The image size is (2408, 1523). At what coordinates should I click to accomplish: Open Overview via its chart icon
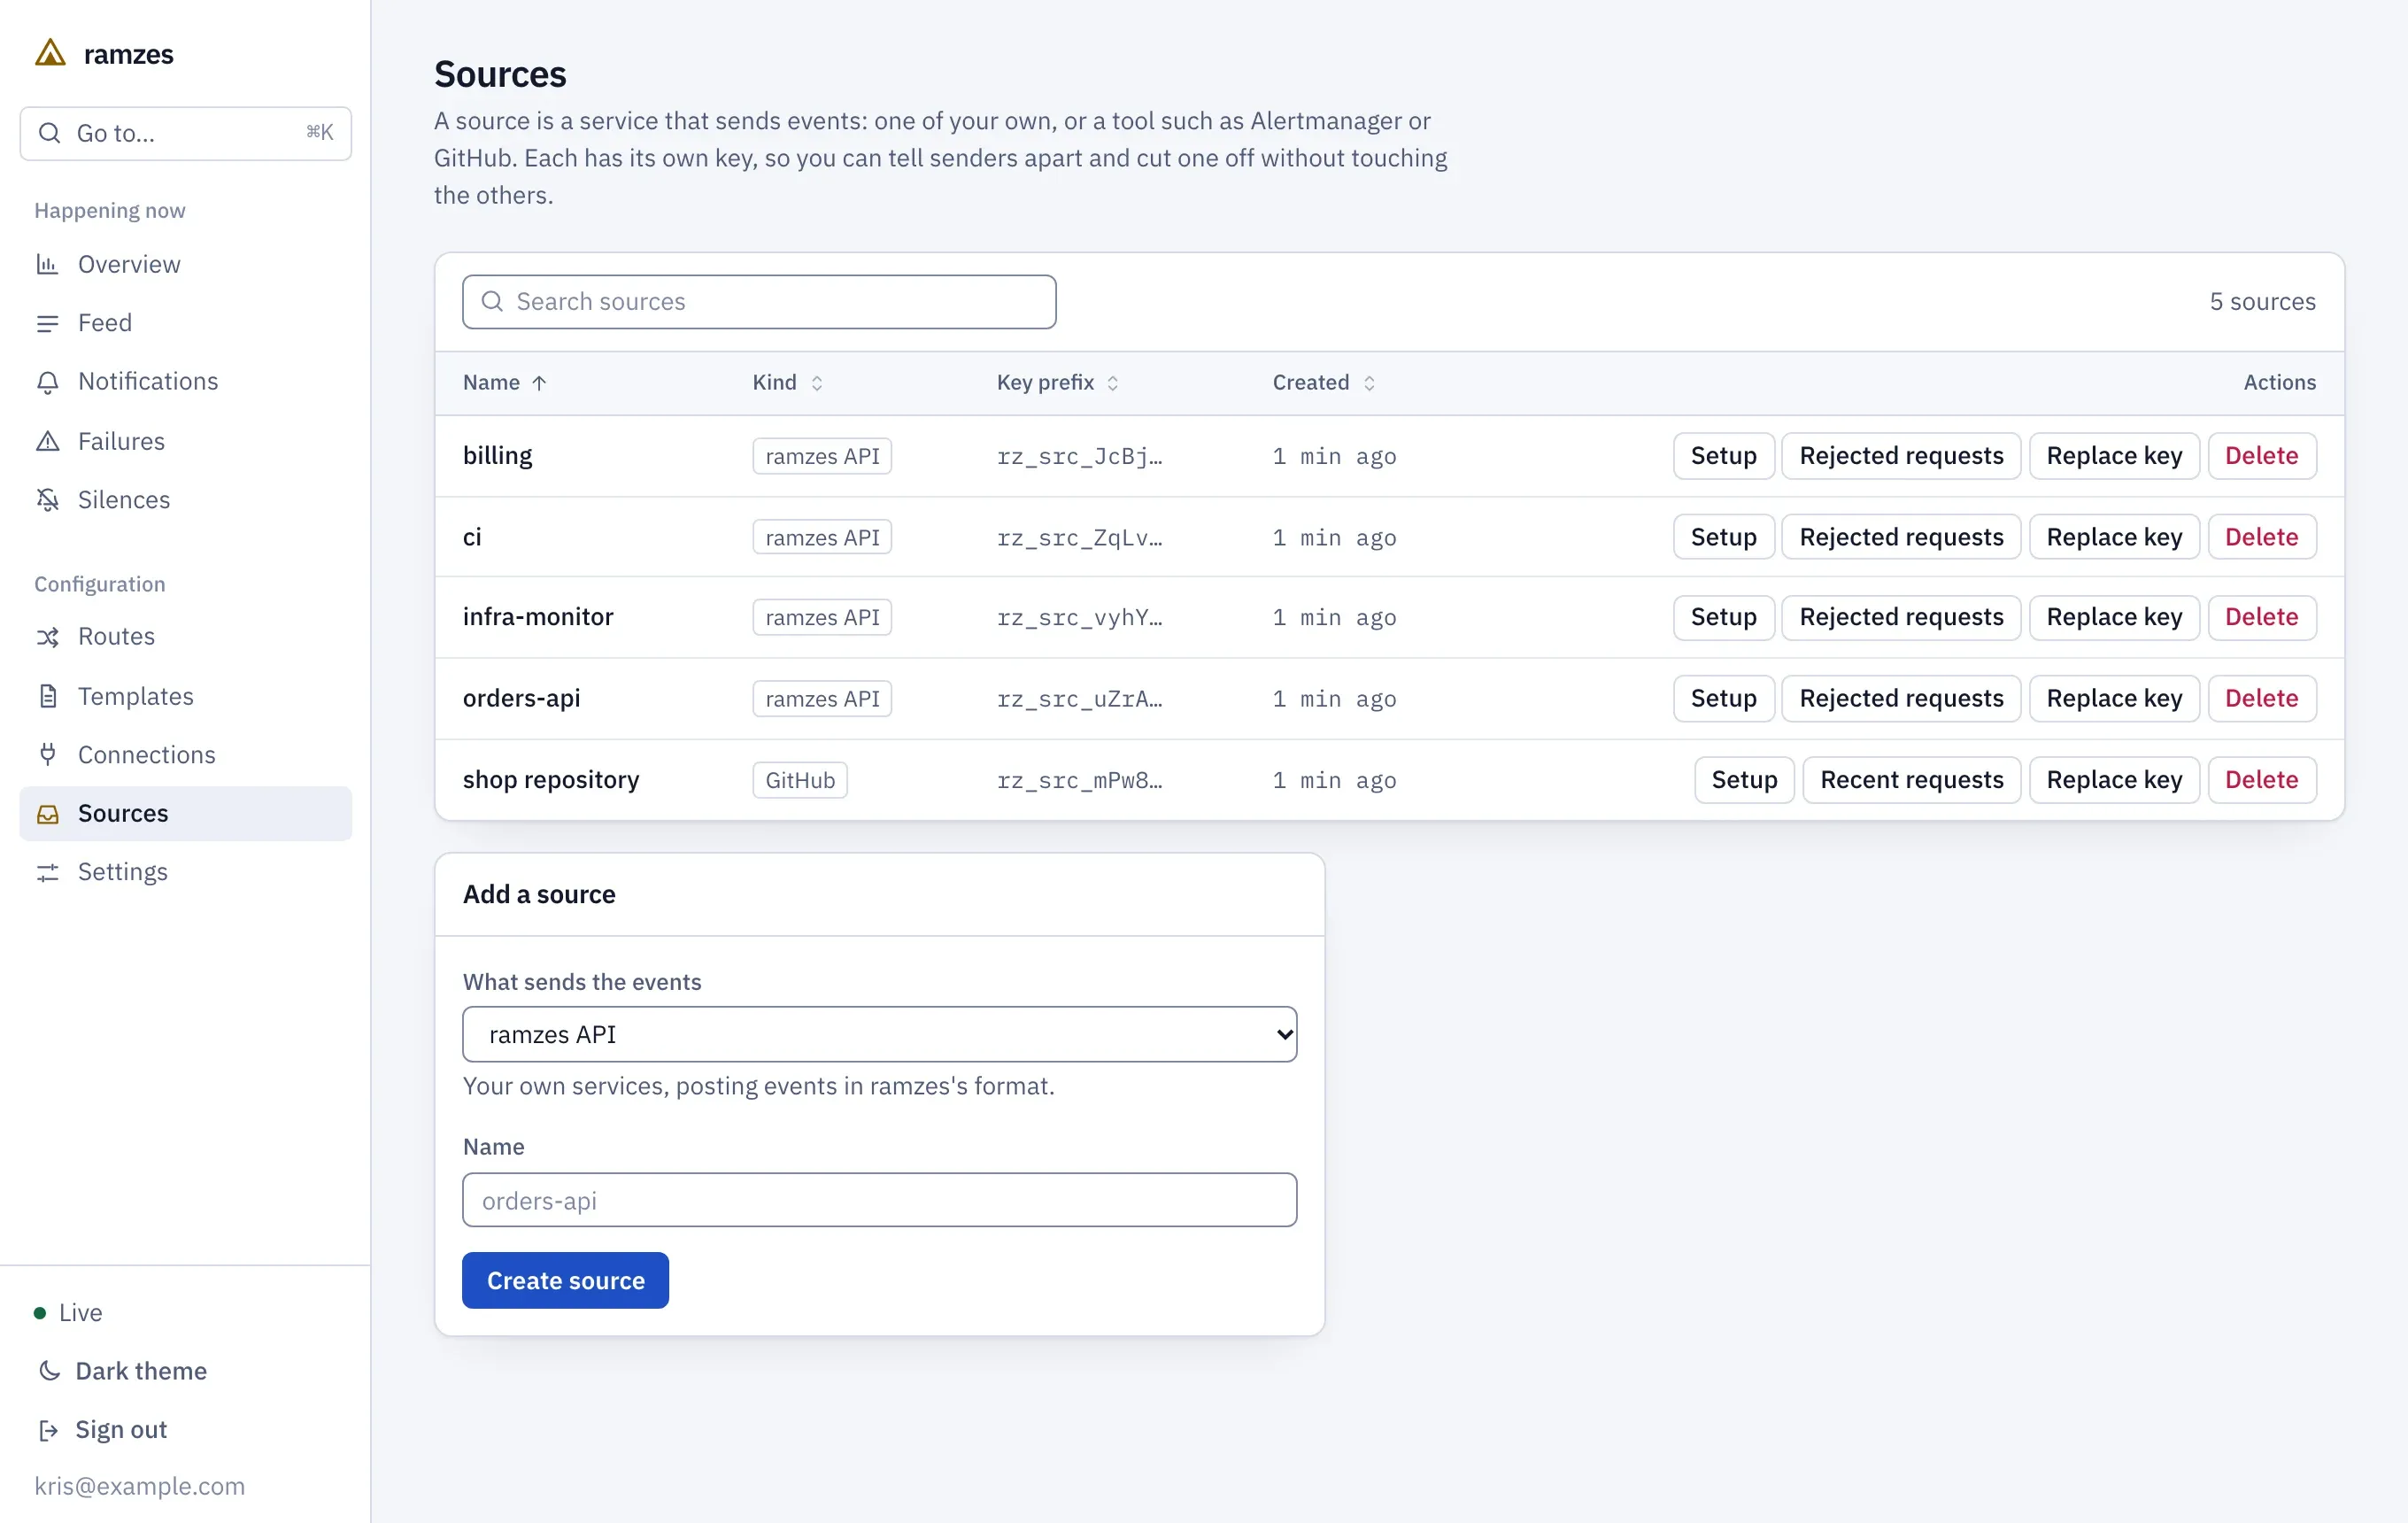coord(47,264)
